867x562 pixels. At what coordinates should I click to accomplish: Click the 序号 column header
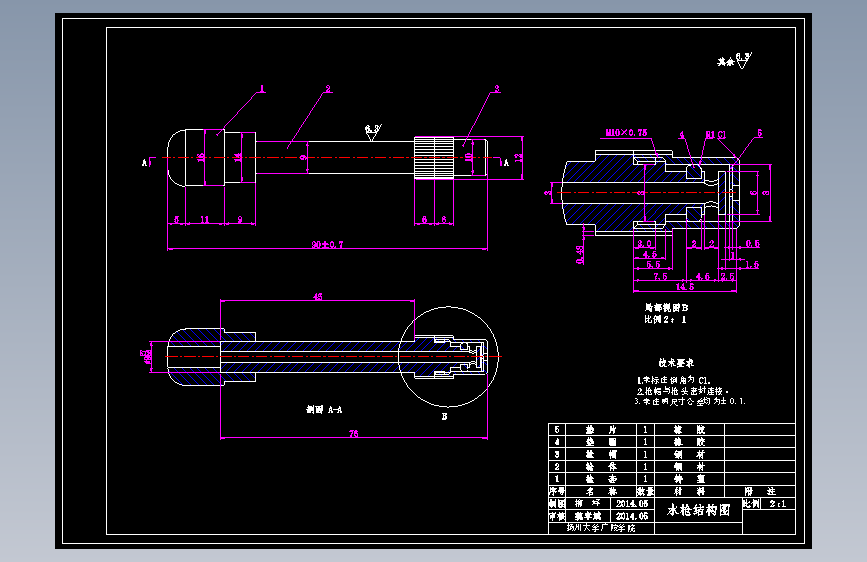click(557, 491)
